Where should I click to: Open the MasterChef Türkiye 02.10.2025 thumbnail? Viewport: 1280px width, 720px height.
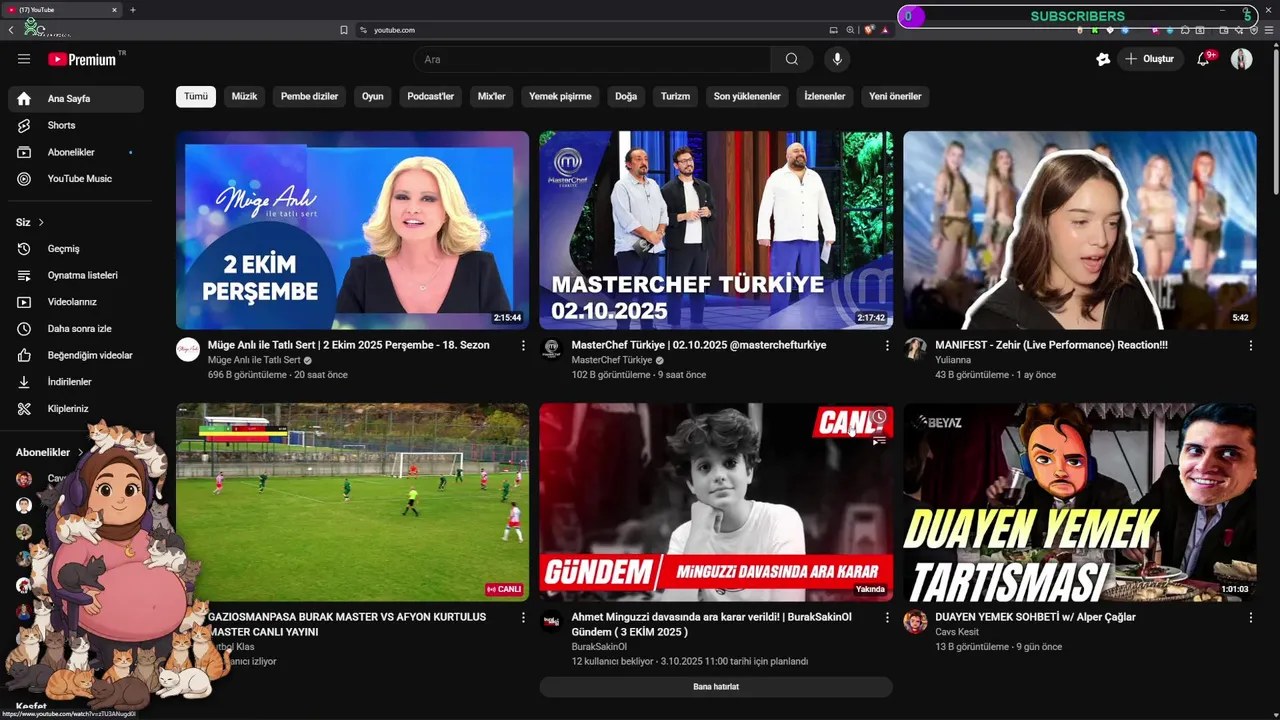(x=716, y=230)
